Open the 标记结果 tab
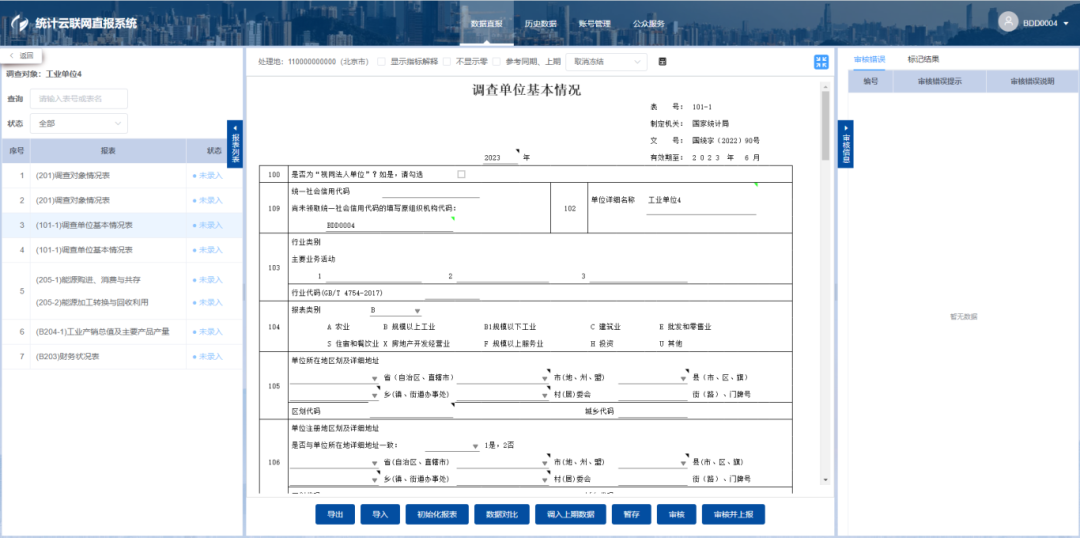The width and height of the screenshot is (1080, 538). [x=923, y=59]
